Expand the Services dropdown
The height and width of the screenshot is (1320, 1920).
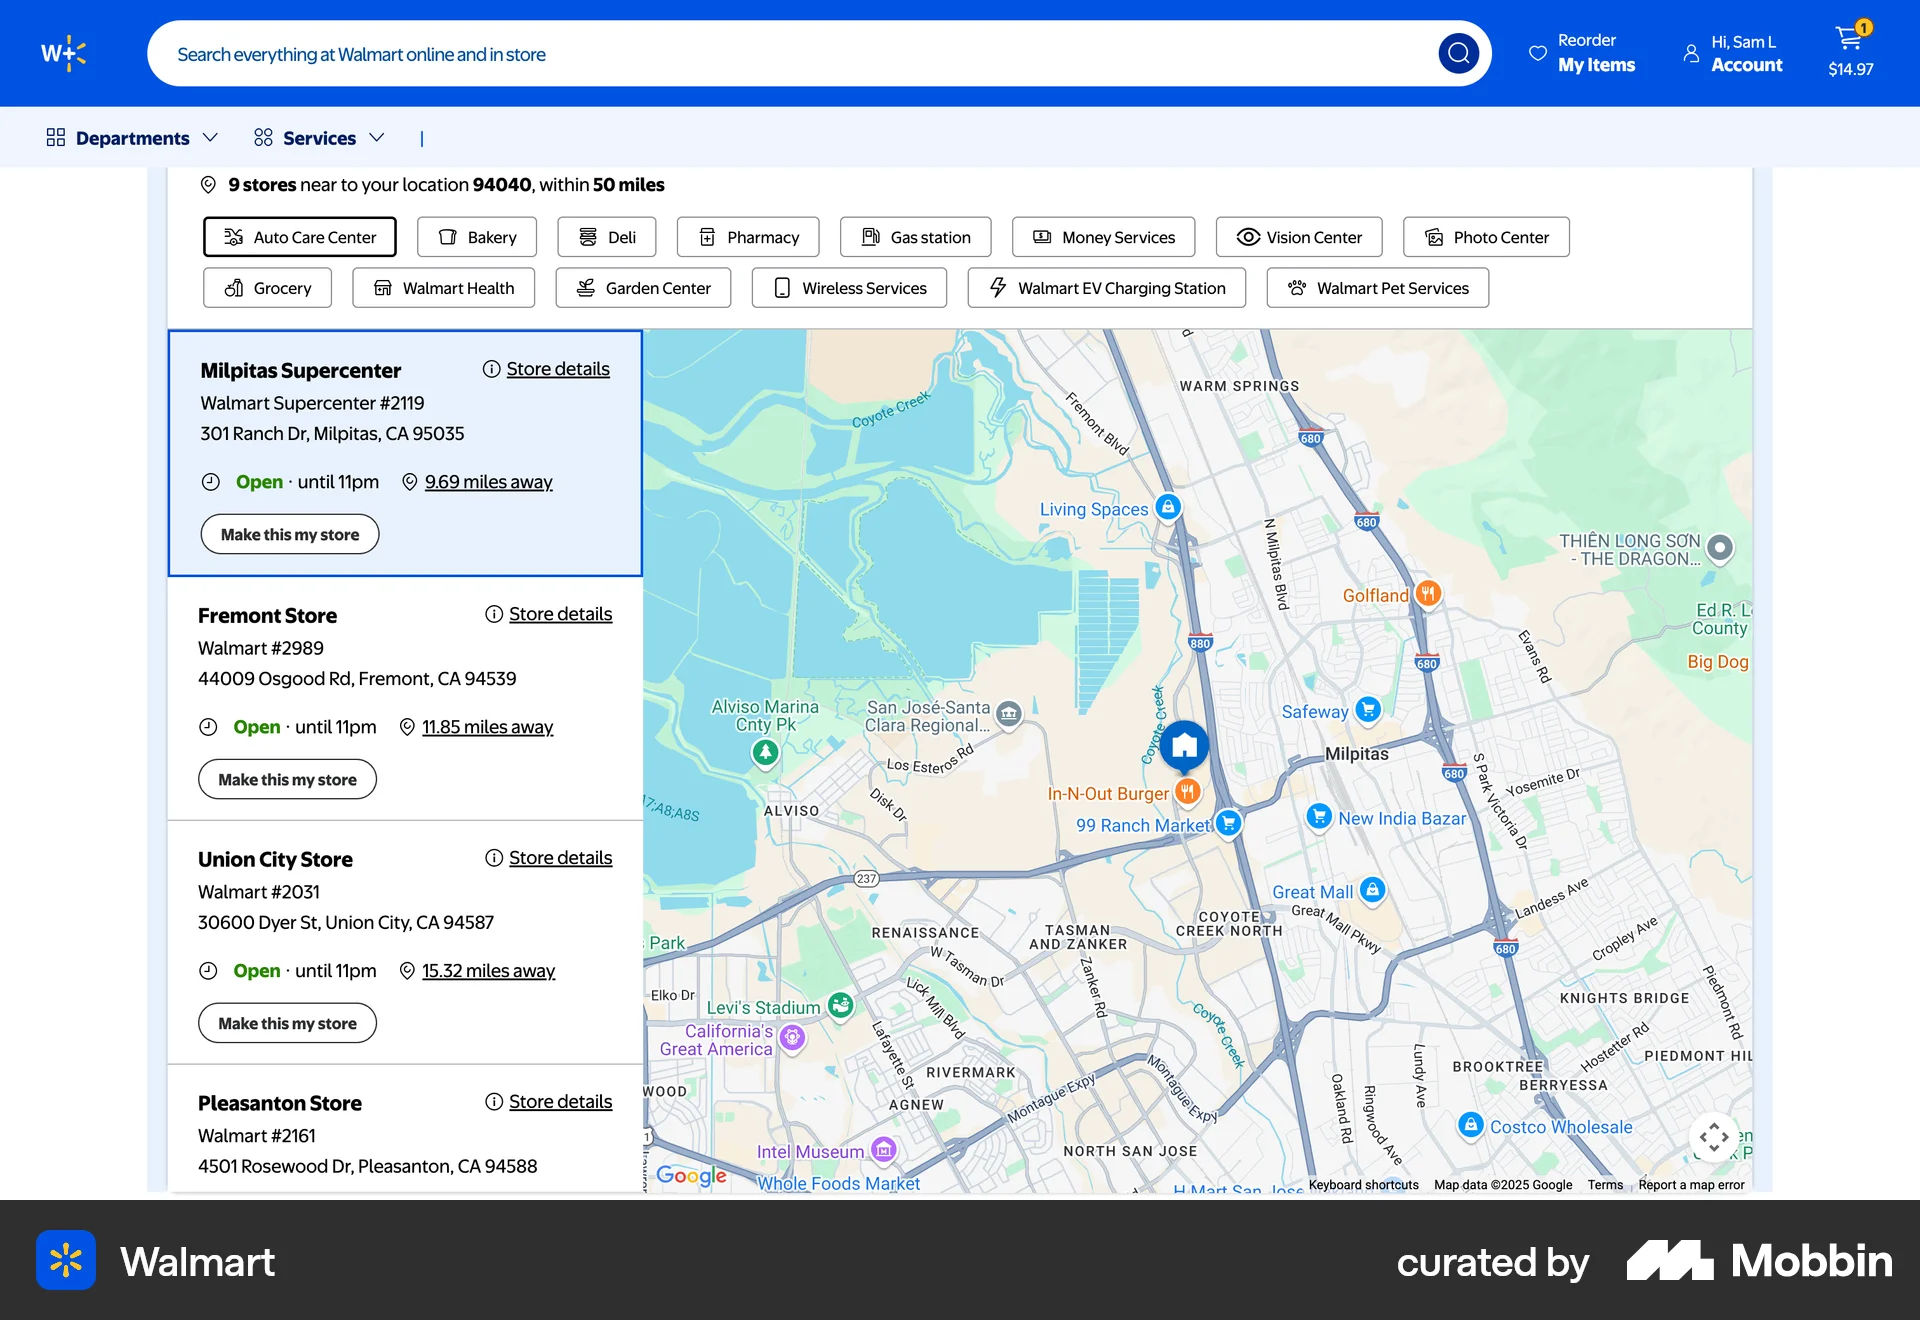pos(319,137)
